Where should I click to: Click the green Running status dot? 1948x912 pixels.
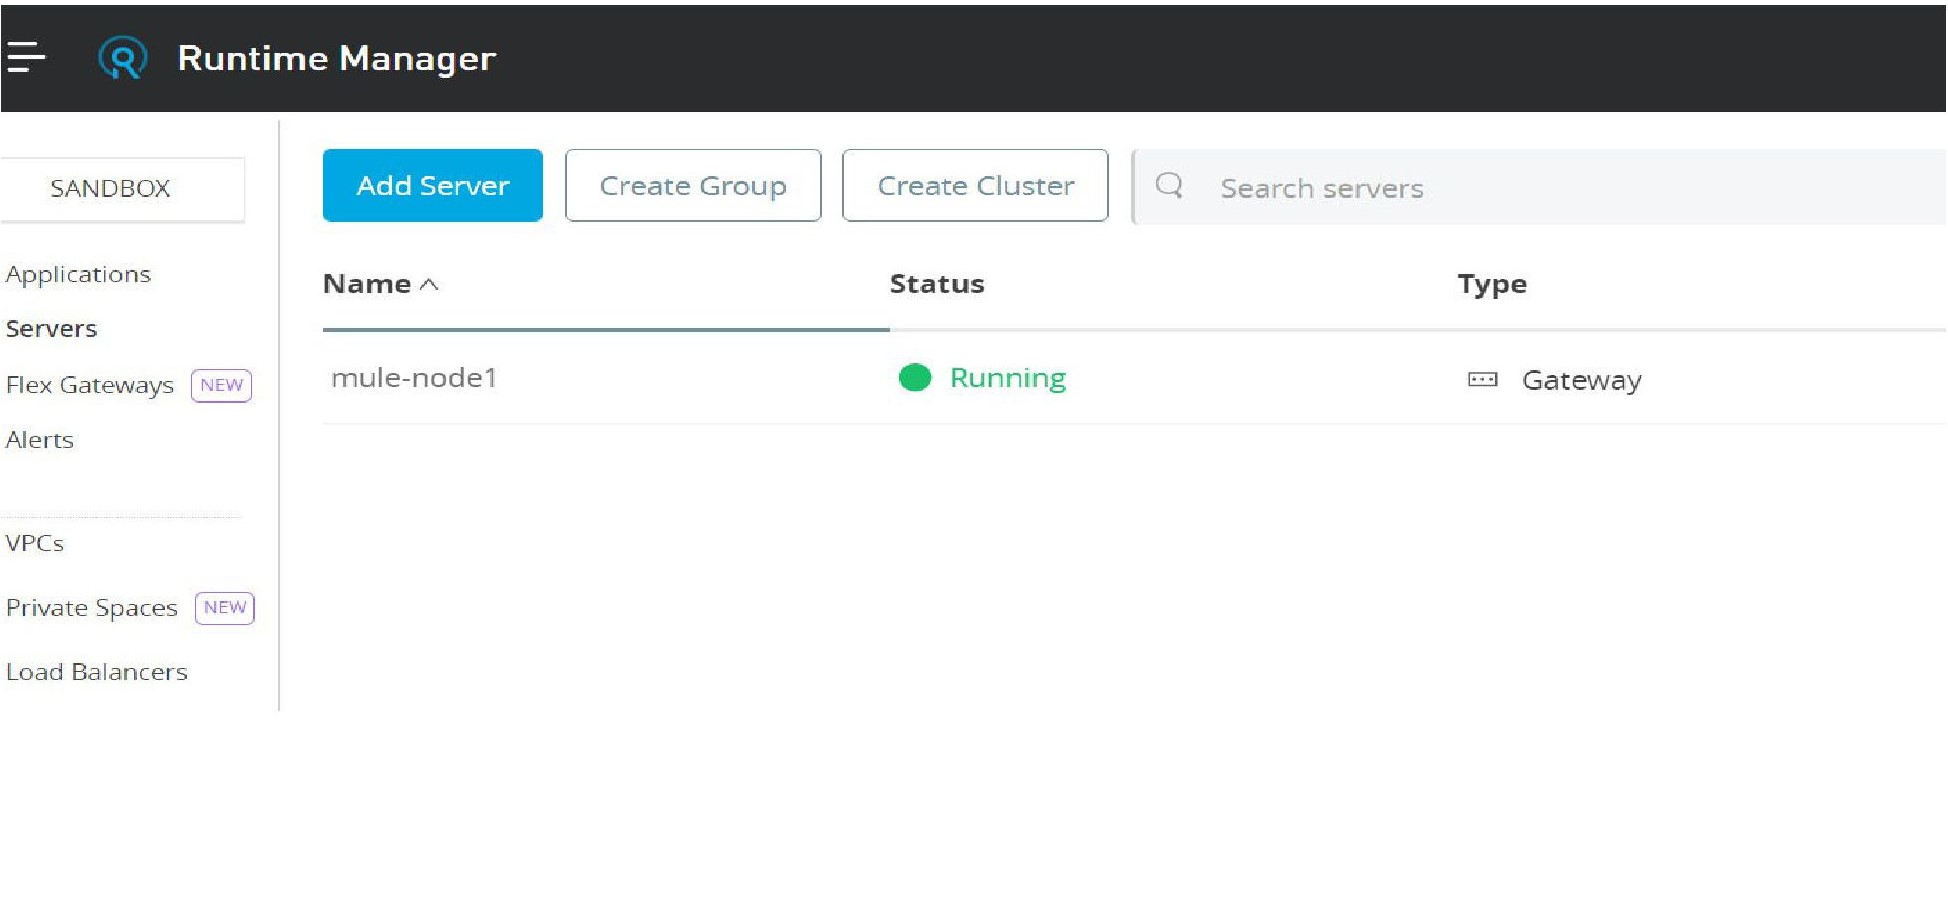point(914,378)
